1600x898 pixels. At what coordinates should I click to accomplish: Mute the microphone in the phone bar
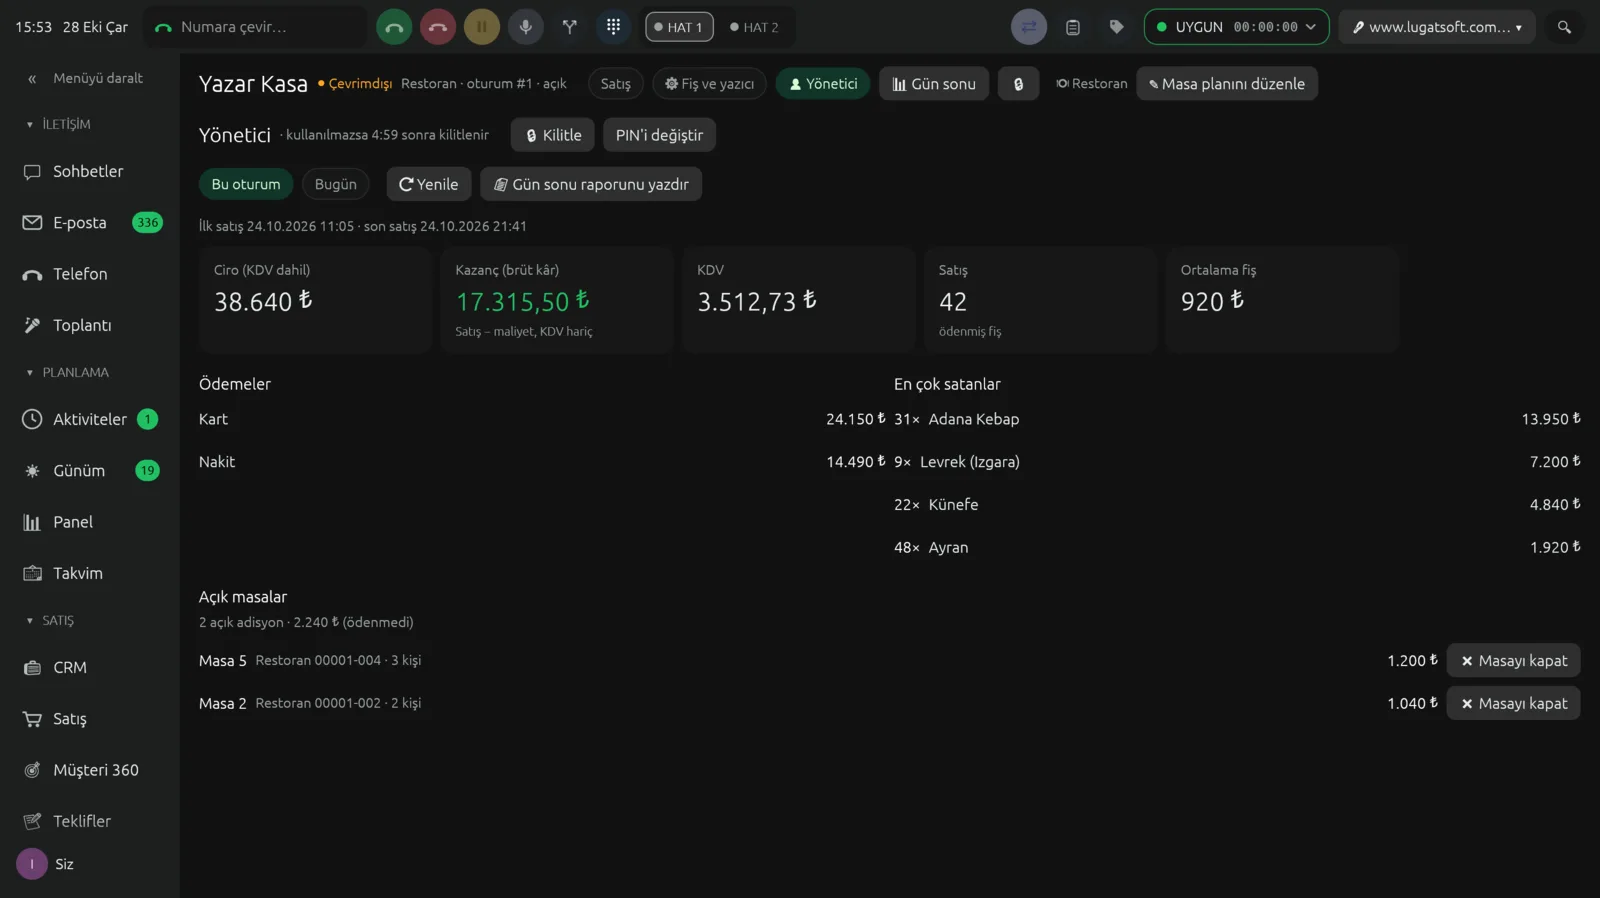[x=526, y=27]
